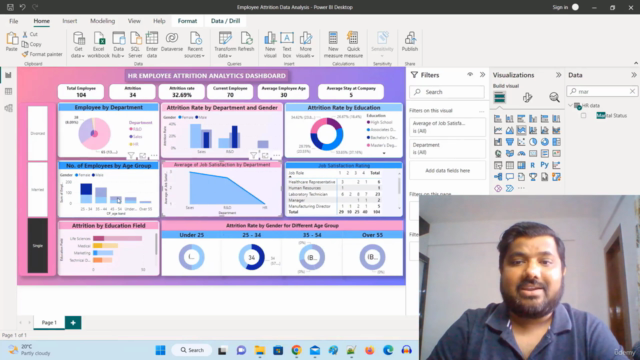Click the Filters pane search field

click(x=447, y=92)
